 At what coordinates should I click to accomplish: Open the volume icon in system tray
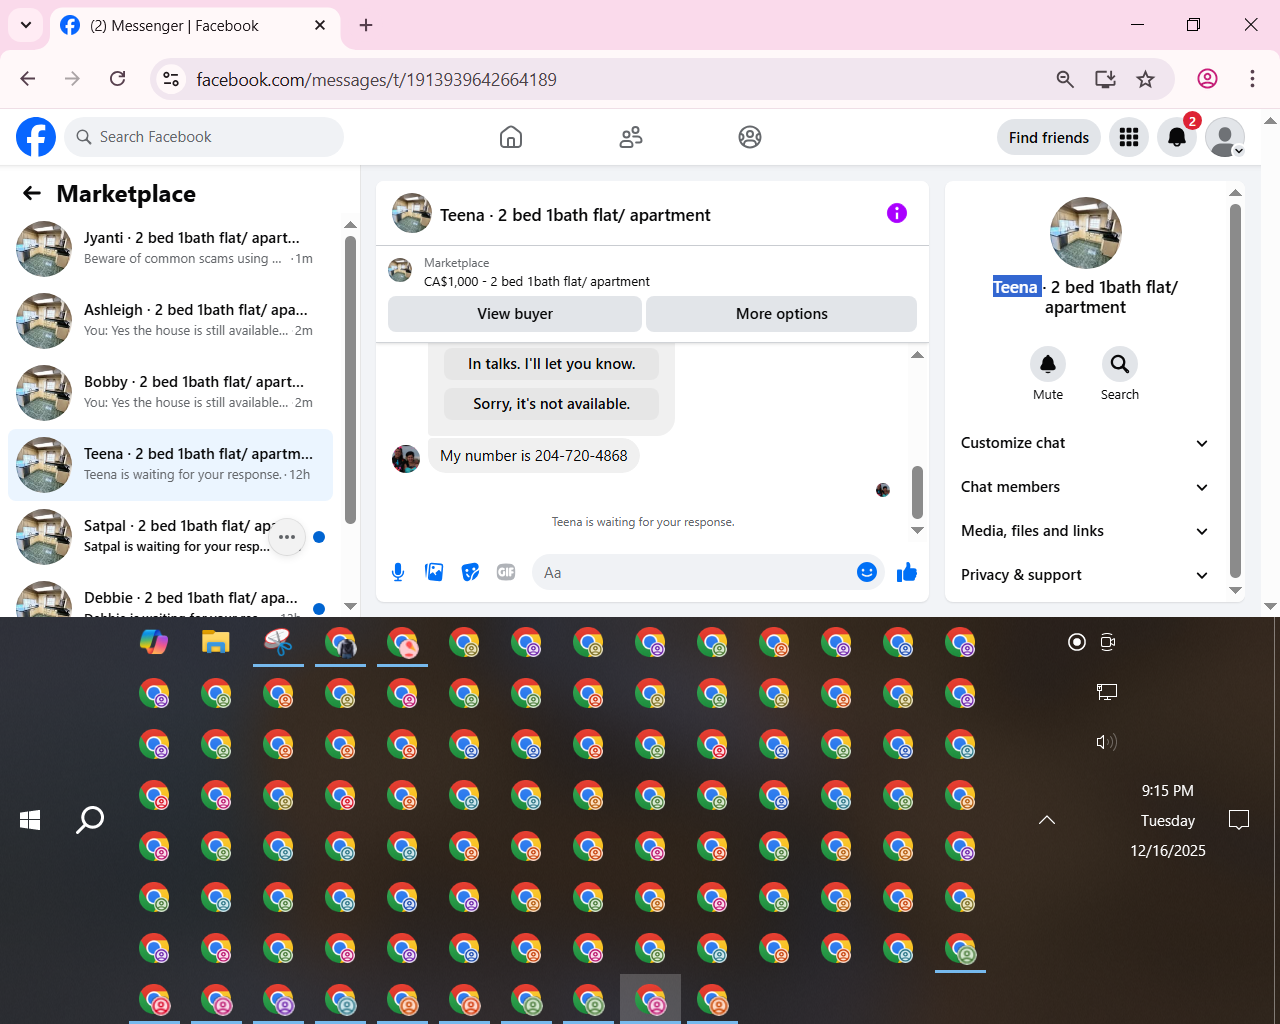coord(1106,742)
